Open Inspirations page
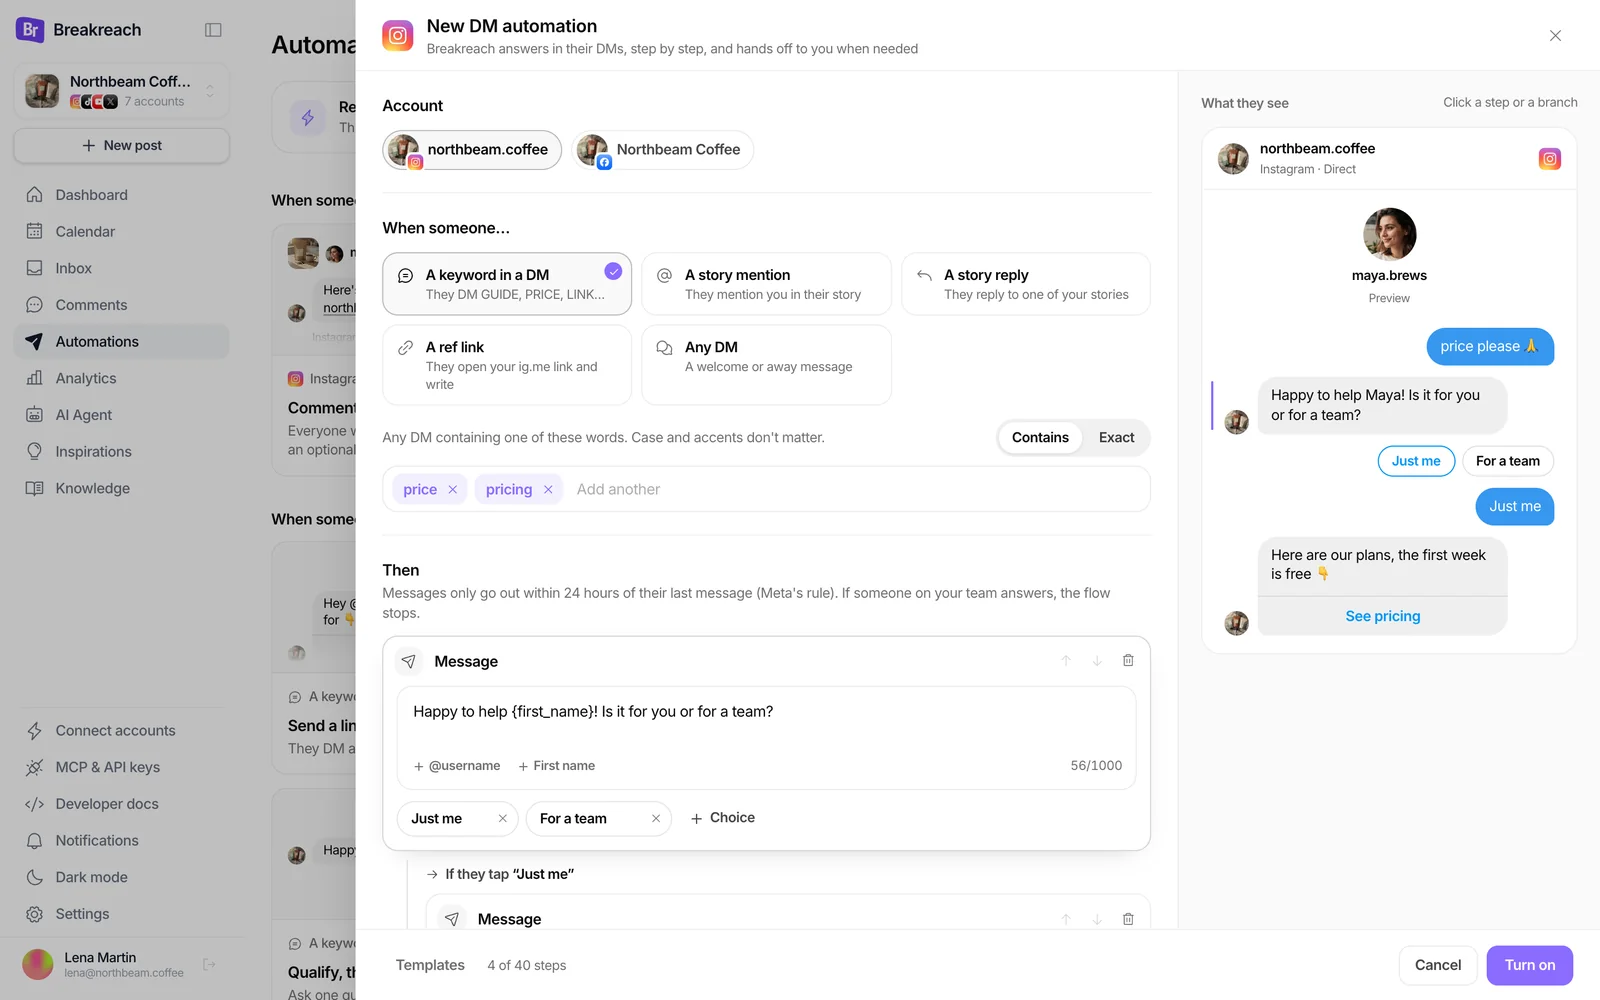 coord(121,451)
